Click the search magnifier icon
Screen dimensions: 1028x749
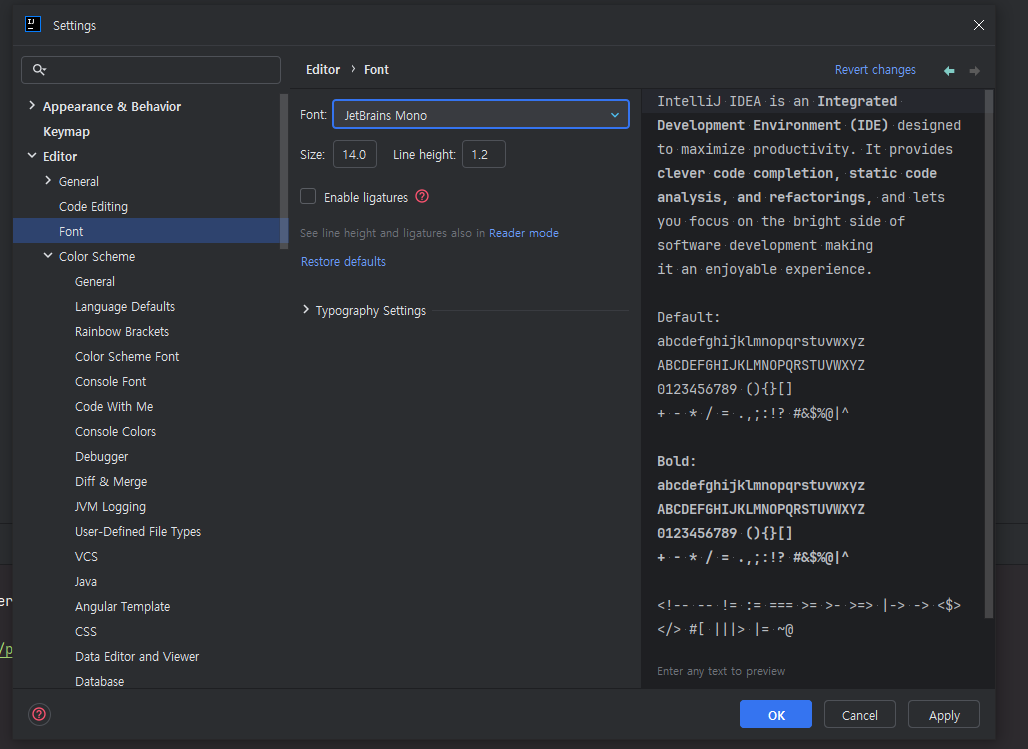coord(39,70)
